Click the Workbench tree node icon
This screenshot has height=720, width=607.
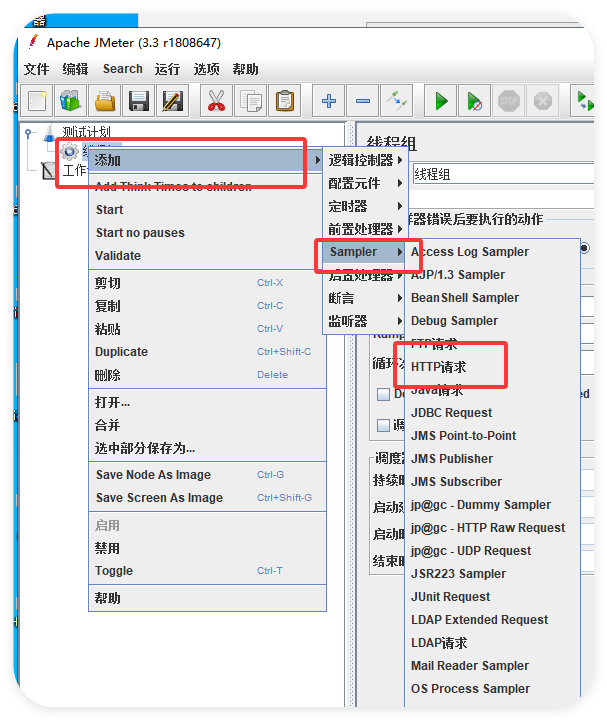pos(48,170)
